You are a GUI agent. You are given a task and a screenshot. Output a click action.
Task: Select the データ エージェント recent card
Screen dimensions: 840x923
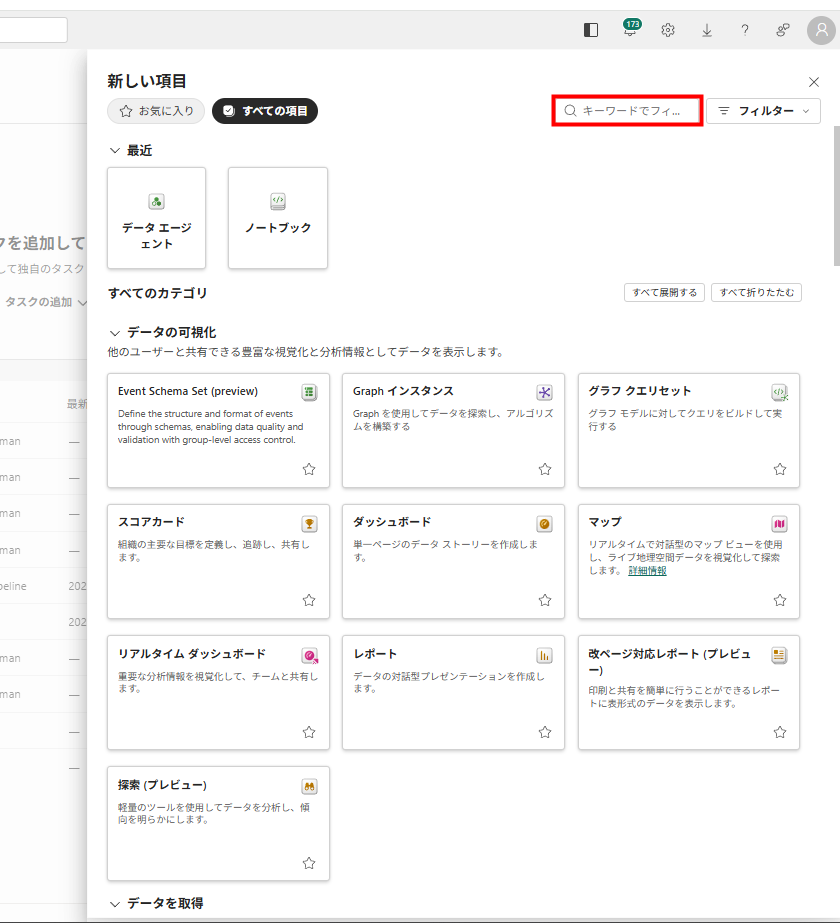[157, 218]
